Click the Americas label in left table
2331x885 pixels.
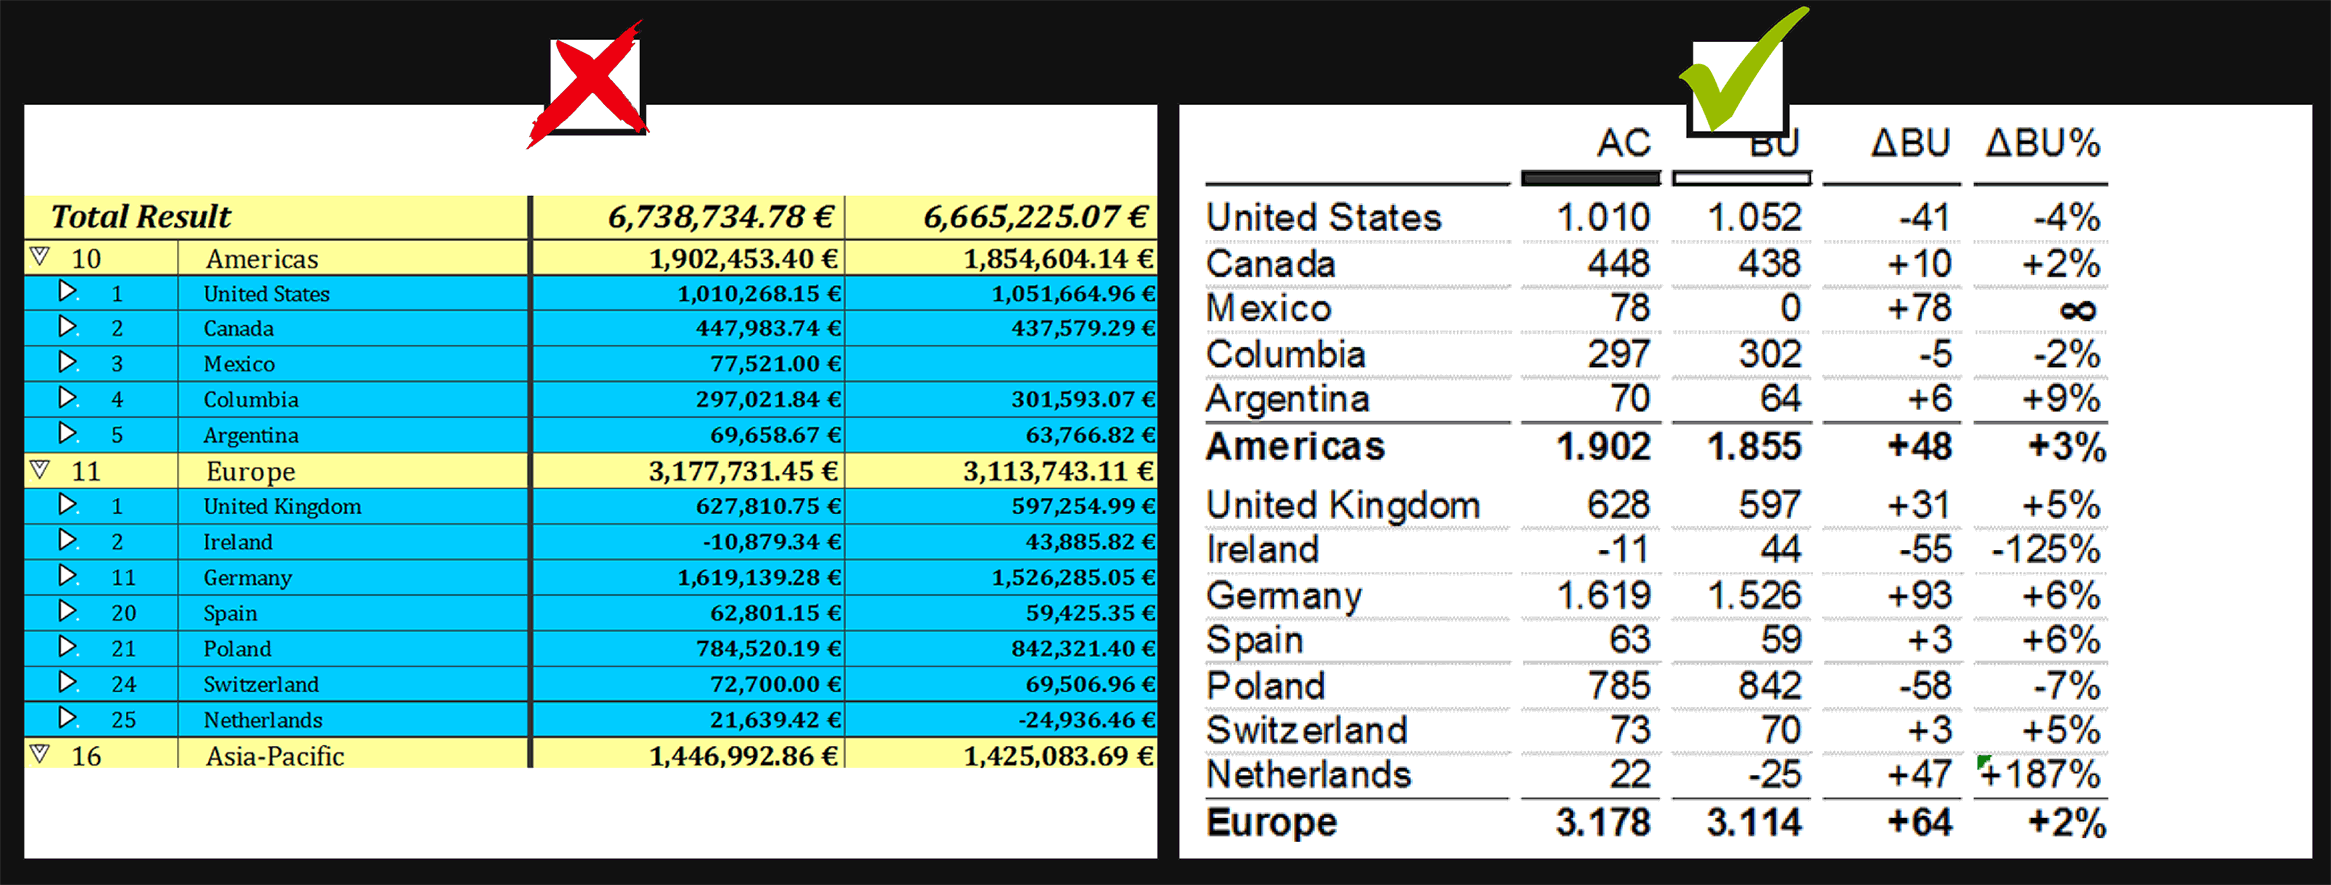click(262, 259)
